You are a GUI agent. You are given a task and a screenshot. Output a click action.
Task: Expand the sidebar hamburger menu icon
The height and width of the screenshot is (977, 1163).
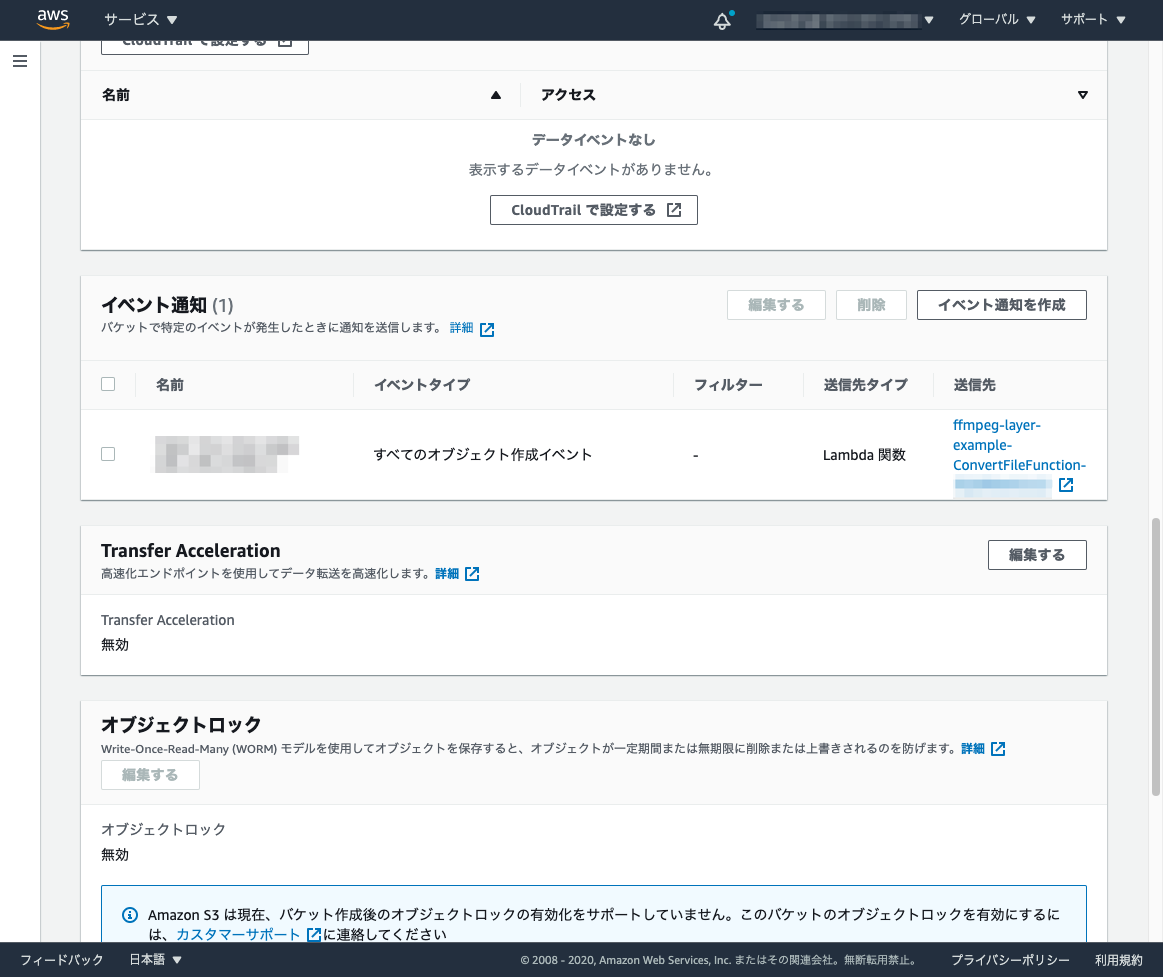pos(20,61)
